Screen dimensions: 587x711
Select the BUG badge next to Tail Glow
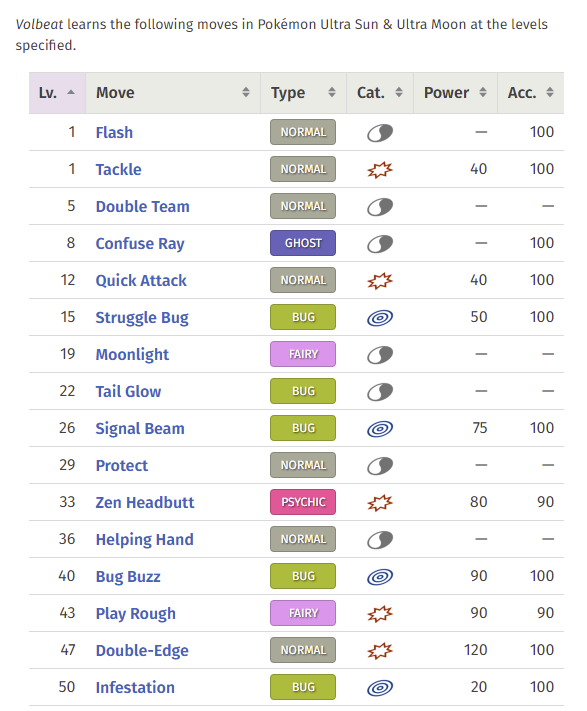(303, 391)
